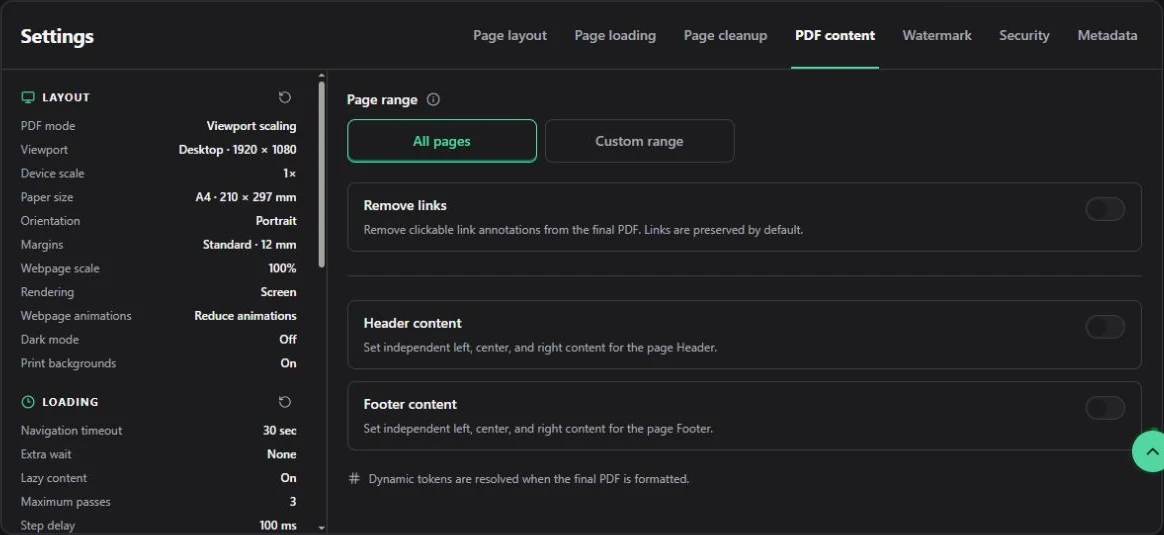Image resolution: width=1164 pixels, height=535 pixels.
Task: Click the green scroll-to-top arrow button
Action: [x=1150, y=450]
